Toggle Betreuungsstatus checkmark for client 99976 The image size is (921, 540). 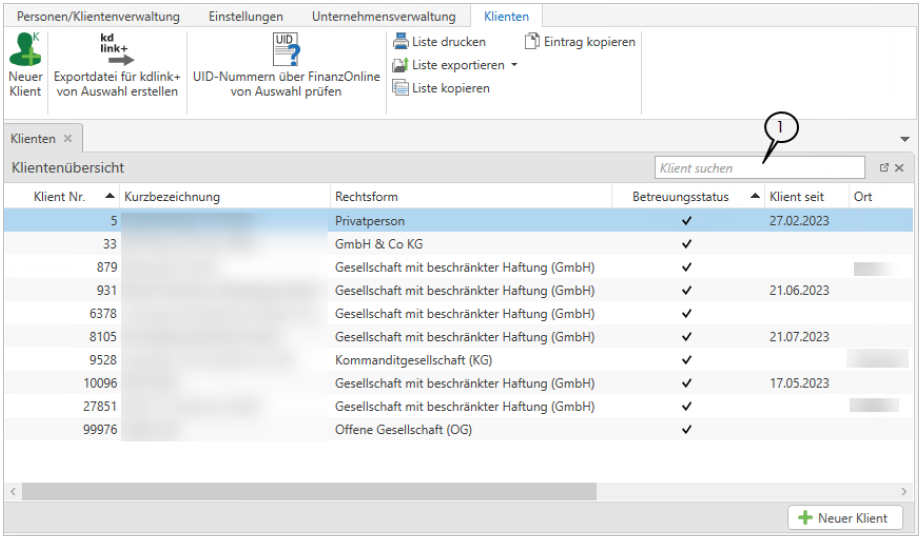(x=686, y=430)
